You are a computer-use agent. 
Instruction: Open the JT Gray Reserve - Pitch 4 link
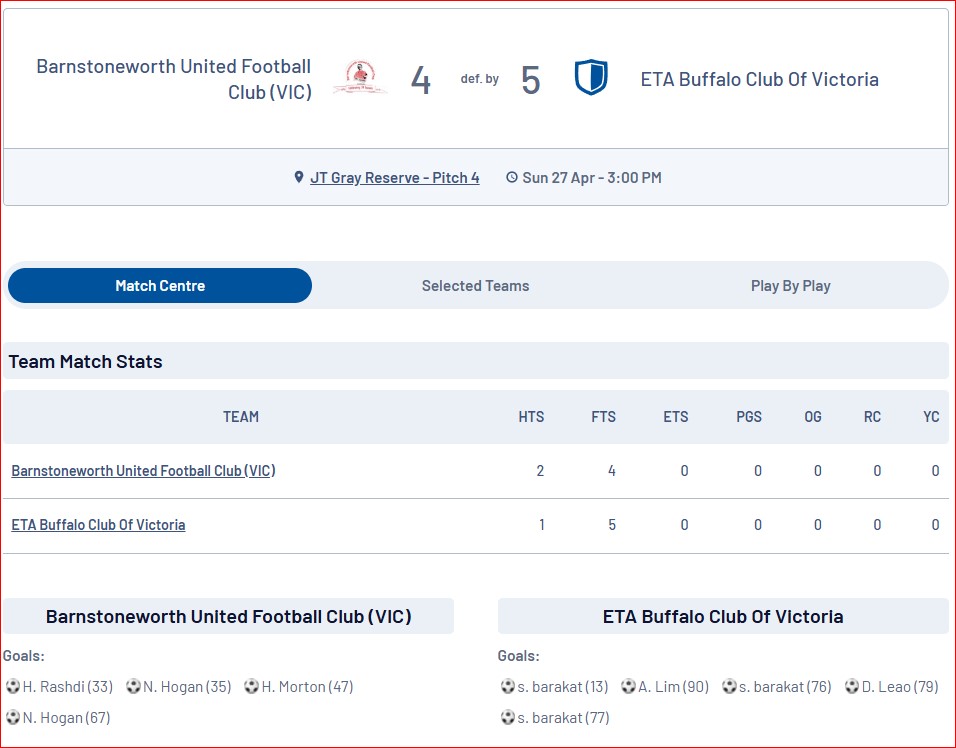[x=394, y=177]
